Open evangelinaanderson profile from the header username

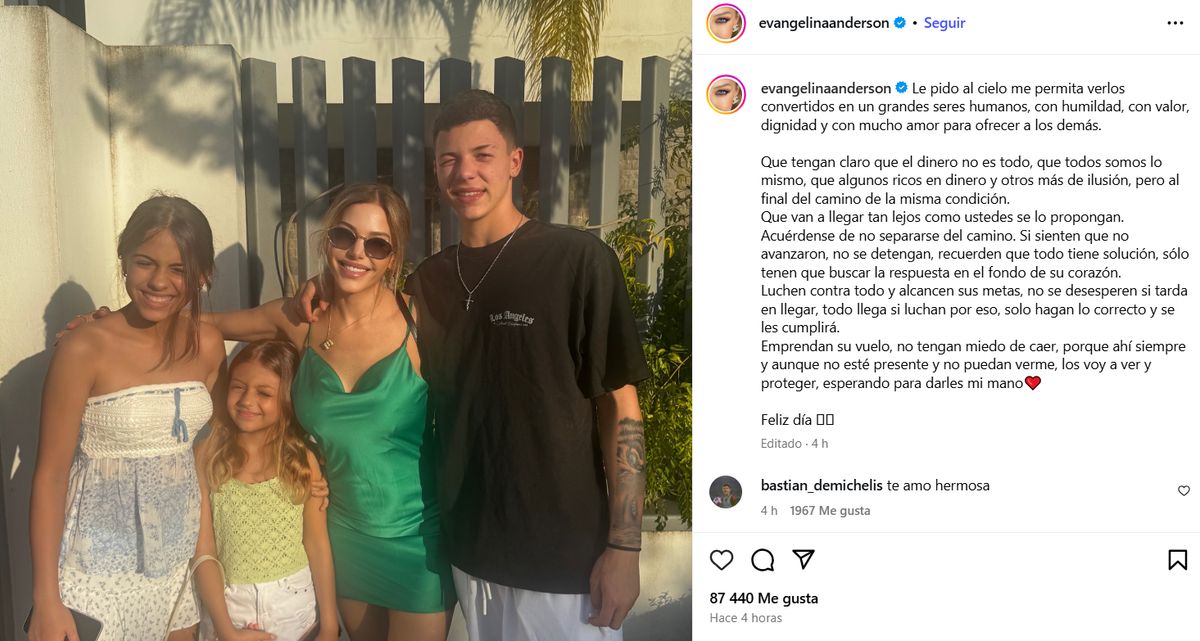[824, 23]
